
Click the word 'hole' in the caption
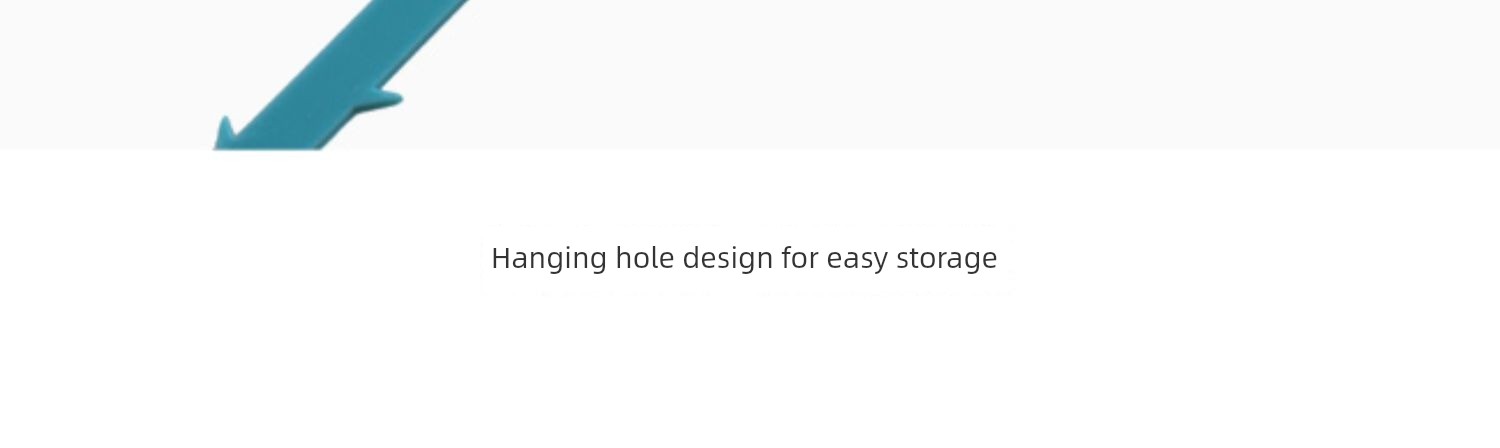pos(645,257)
